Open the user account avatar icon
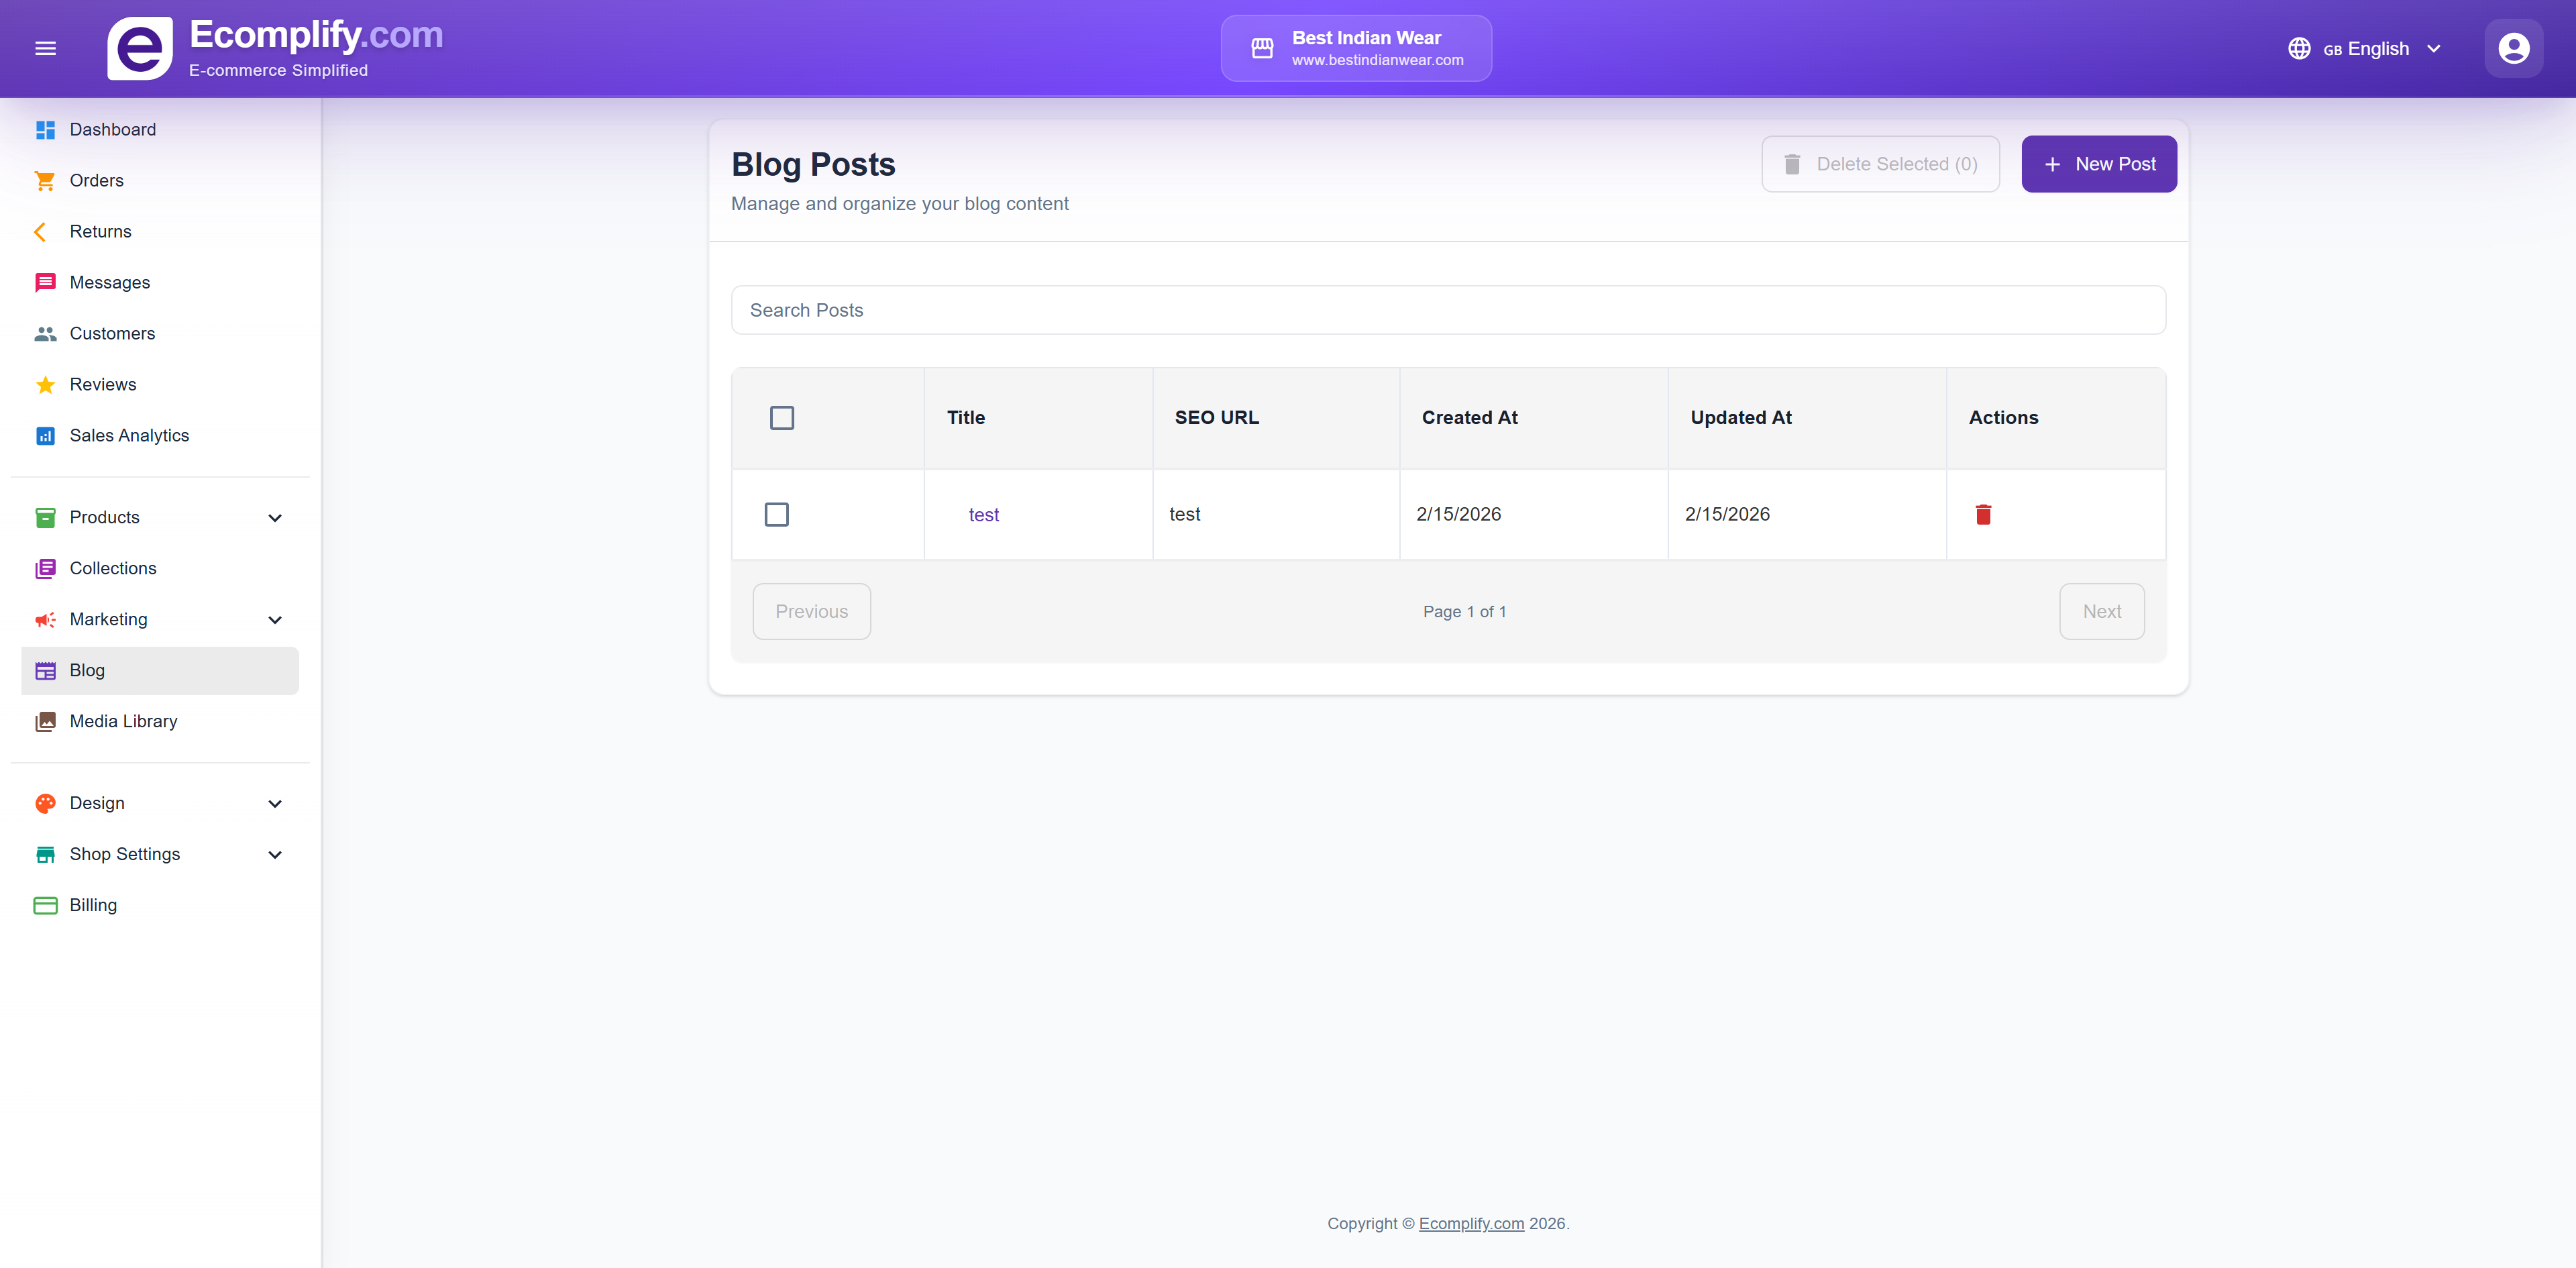 (2513, 48)
